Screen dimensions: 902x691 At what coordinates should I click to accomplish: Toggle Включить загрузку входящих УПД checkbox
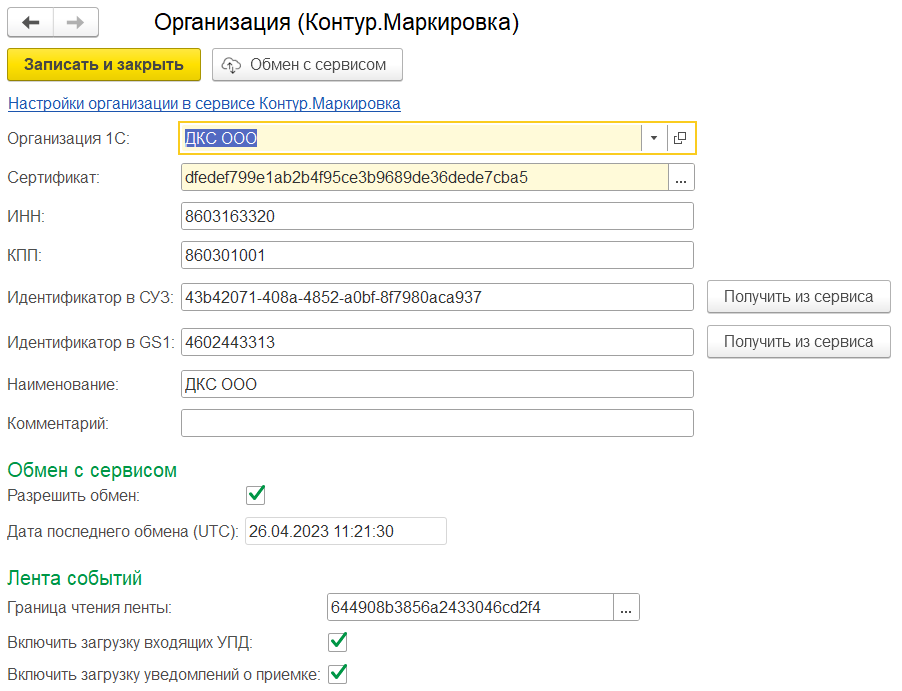(338, 642)
